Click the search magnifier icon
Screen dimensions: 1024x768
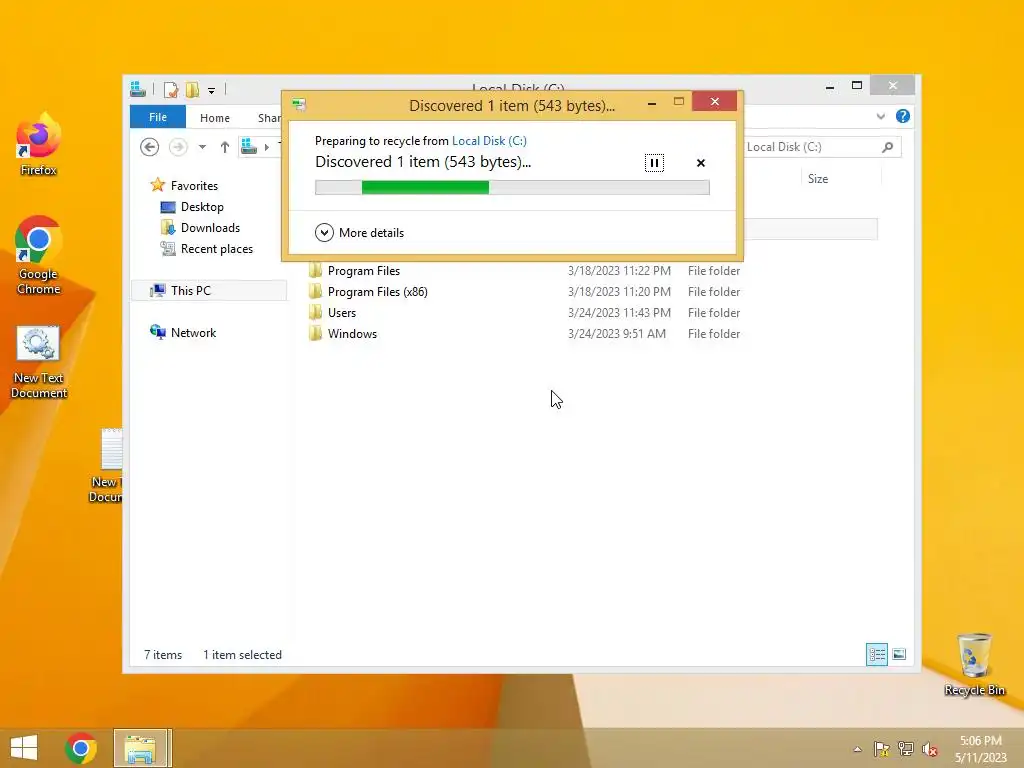887,147
